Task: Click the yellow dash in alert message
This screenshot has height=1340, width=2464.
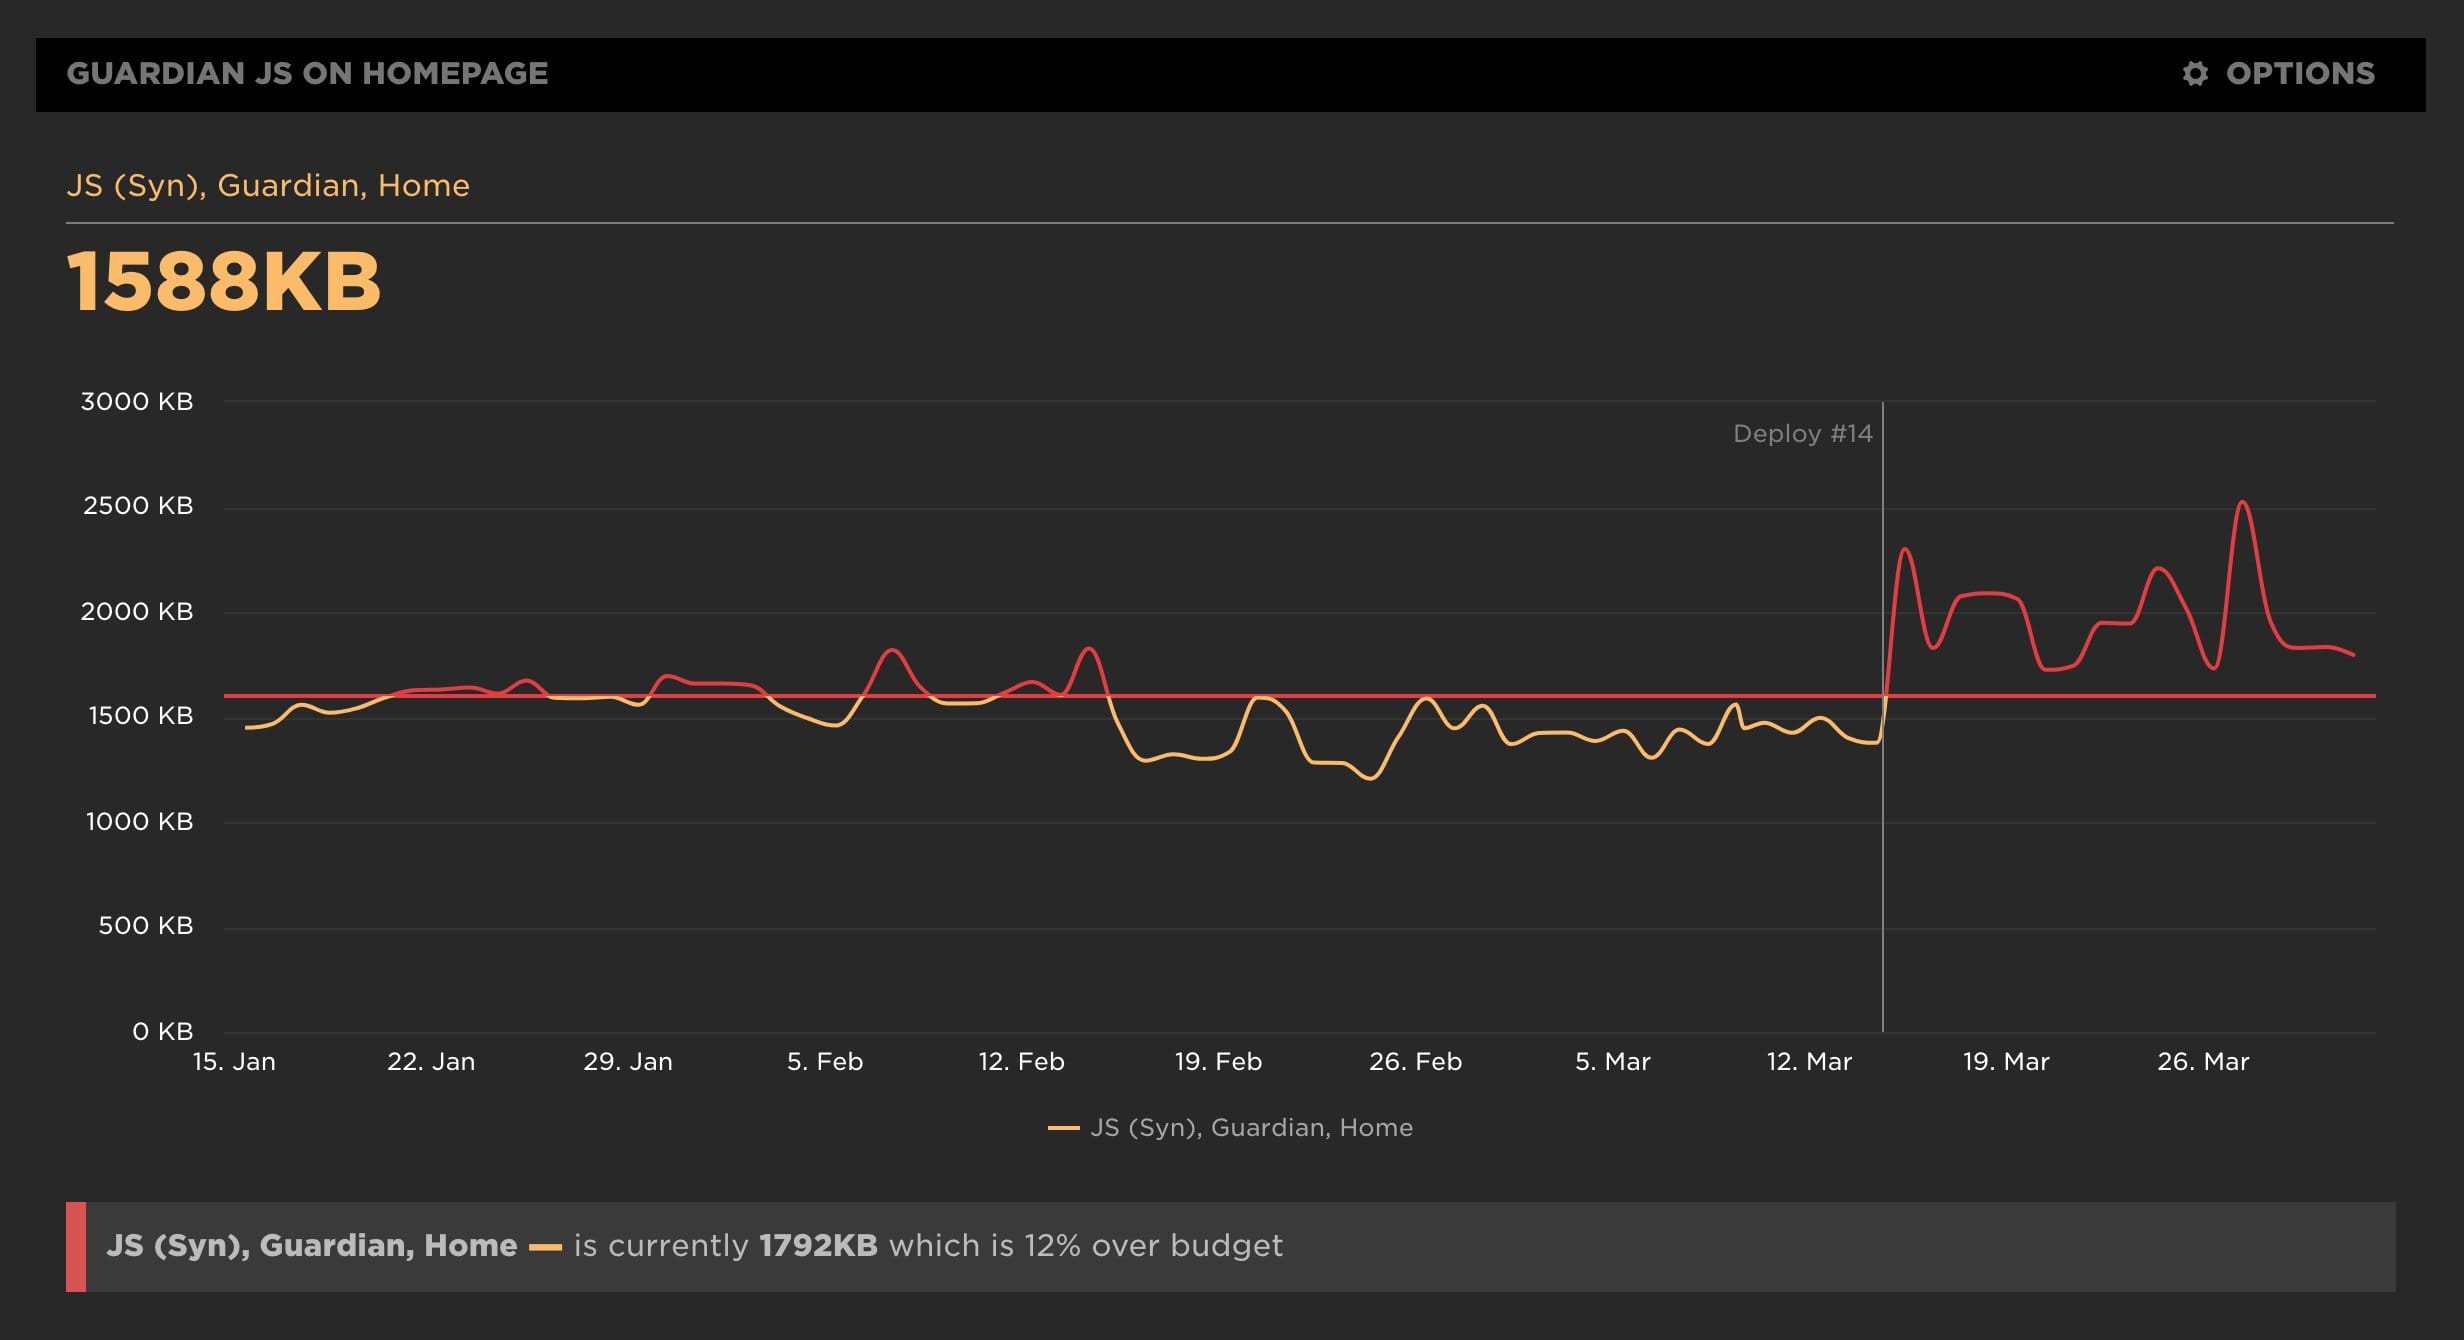Action: [545, 1247]
